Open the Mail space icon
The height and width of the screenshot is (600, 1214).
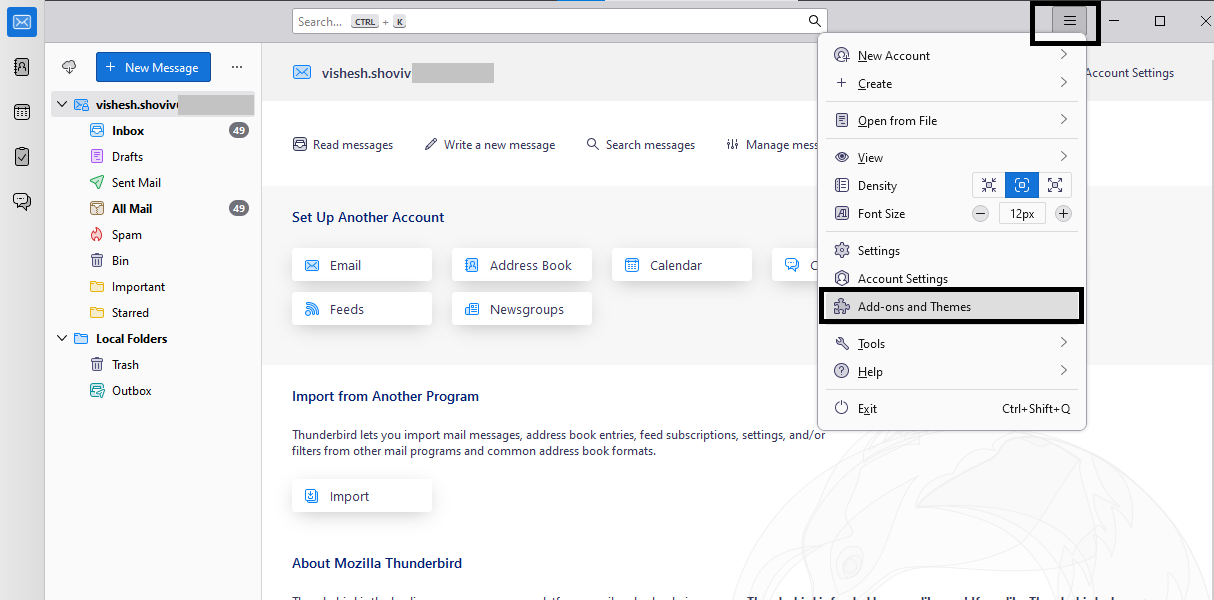(22, 22)
